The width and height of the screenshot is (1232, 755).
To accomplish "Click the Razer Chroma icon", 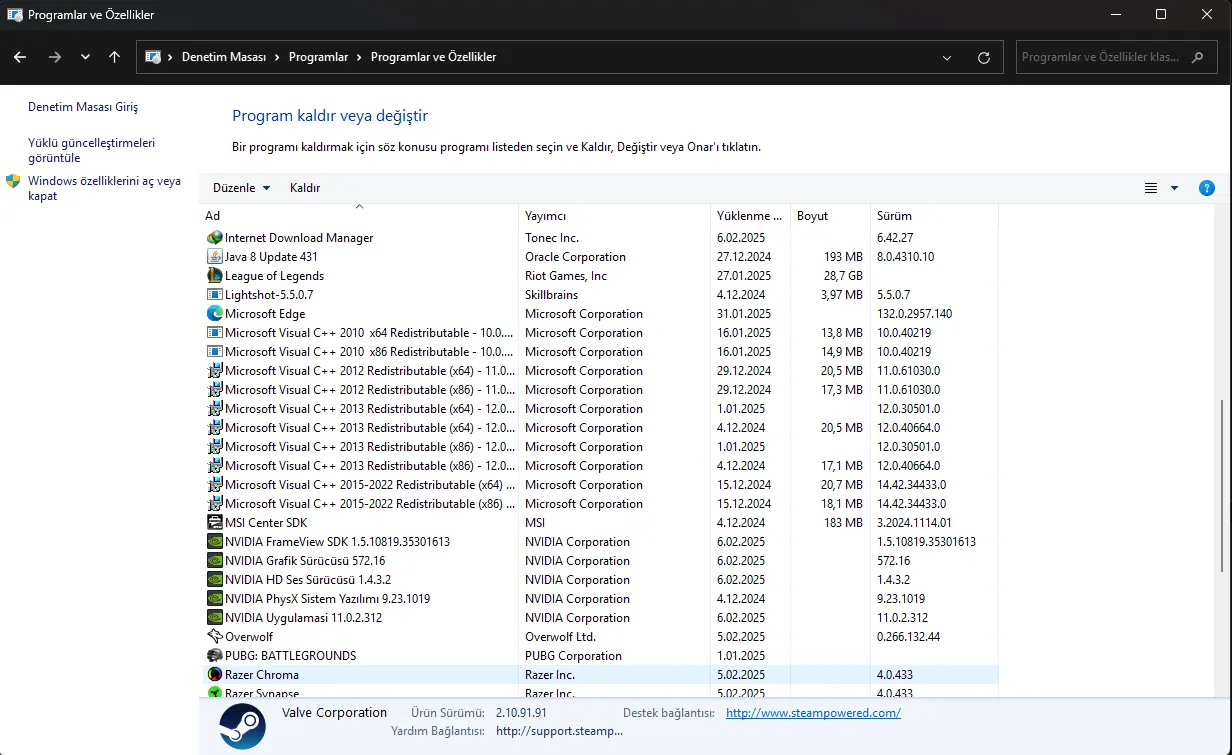I will coord(214,675).
